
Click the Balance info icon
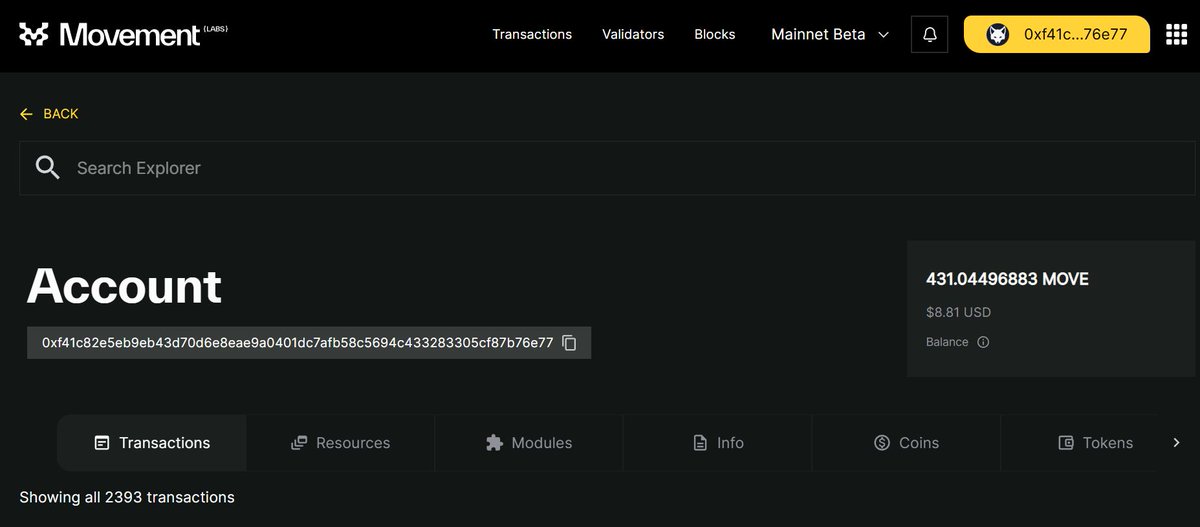click(983, 342)
